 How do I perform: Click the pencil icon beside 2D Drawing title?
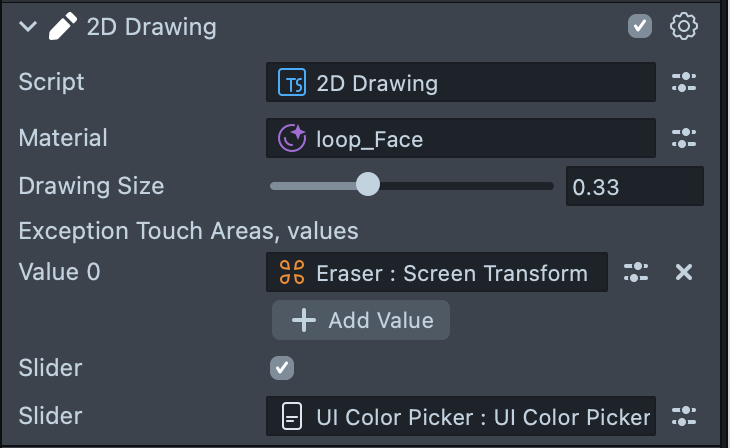64,27
